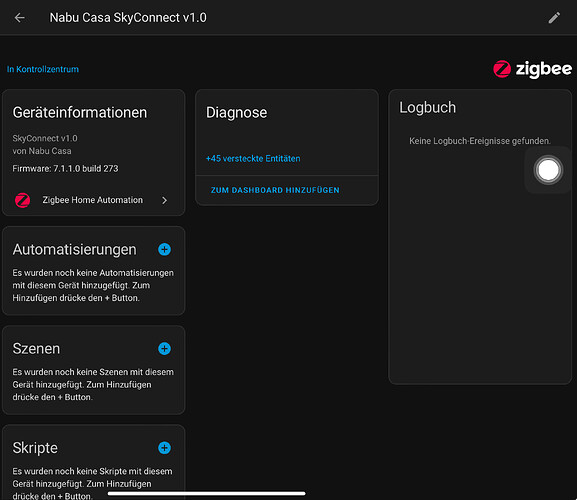Edit device name with pencil icon
Image resolution: width=577 pixels, height=500 pixels.
point(554,18)
